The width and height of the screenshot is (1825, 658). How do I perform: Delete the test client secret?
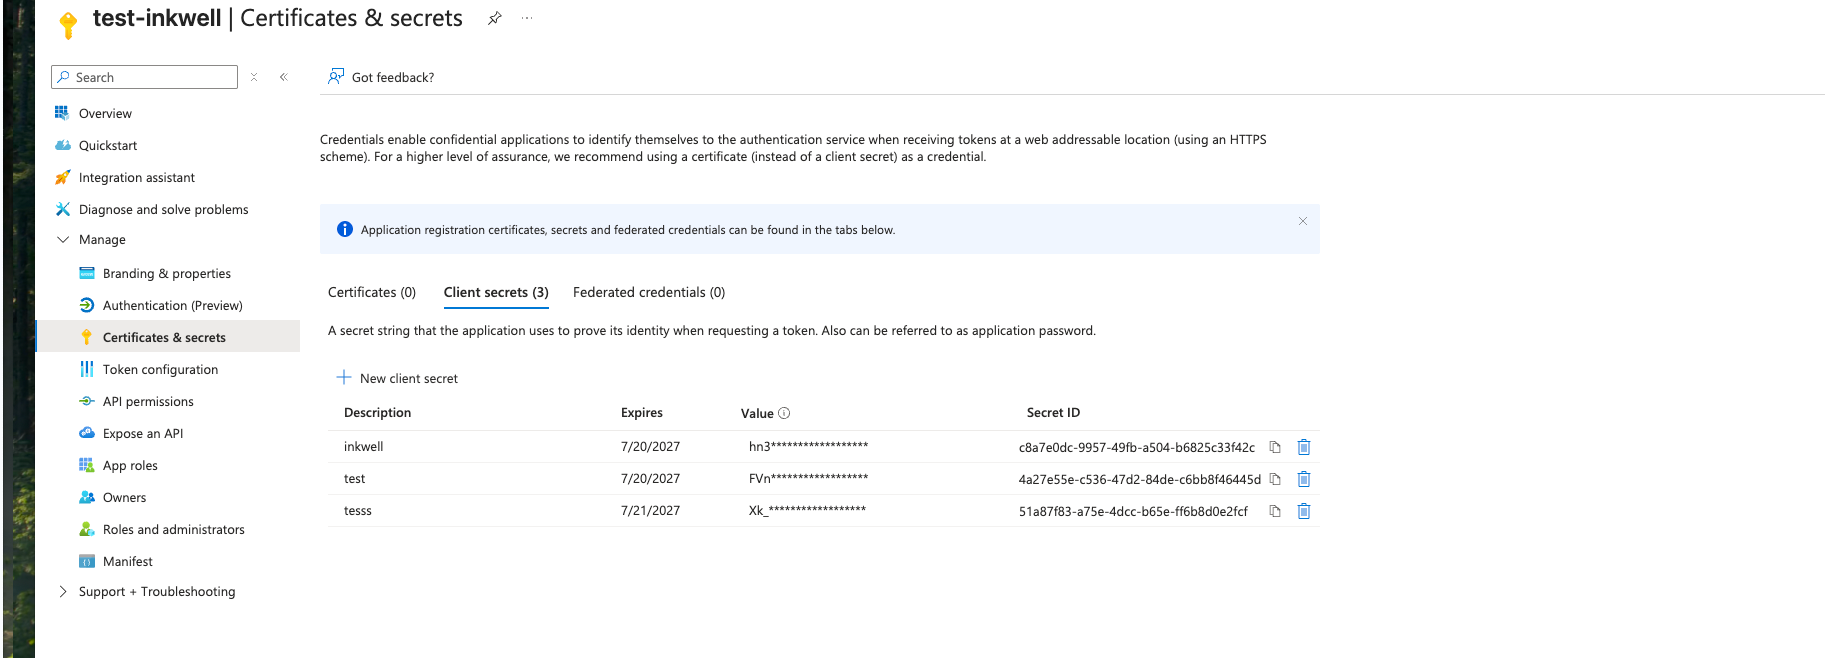(1304, 479)
